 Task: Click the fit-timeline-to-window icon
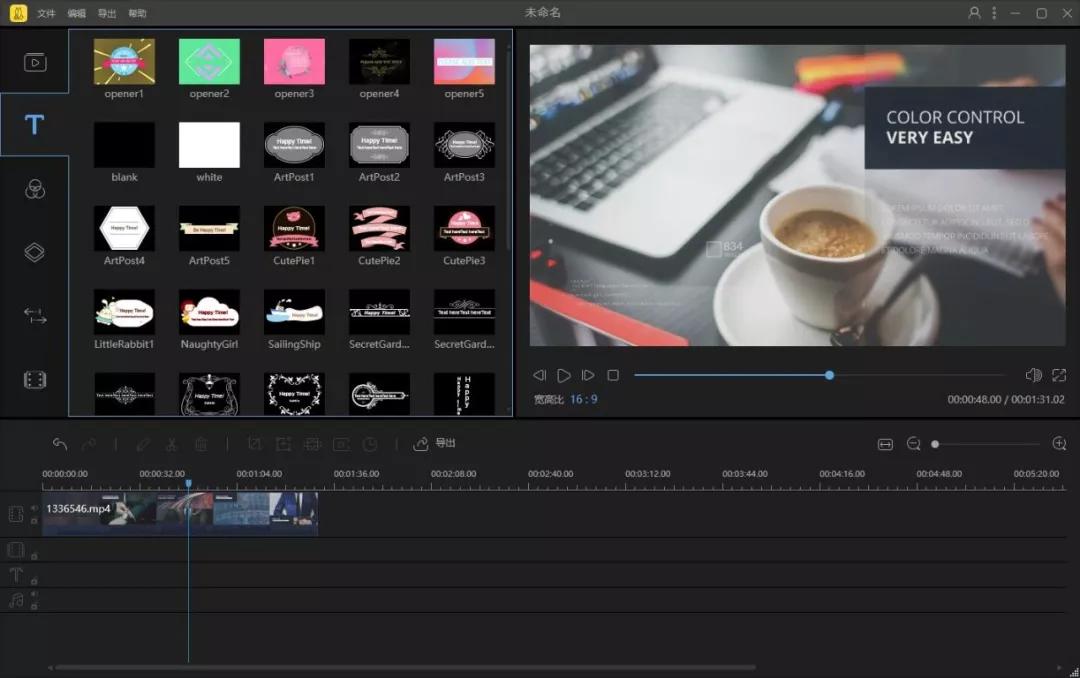885,444
